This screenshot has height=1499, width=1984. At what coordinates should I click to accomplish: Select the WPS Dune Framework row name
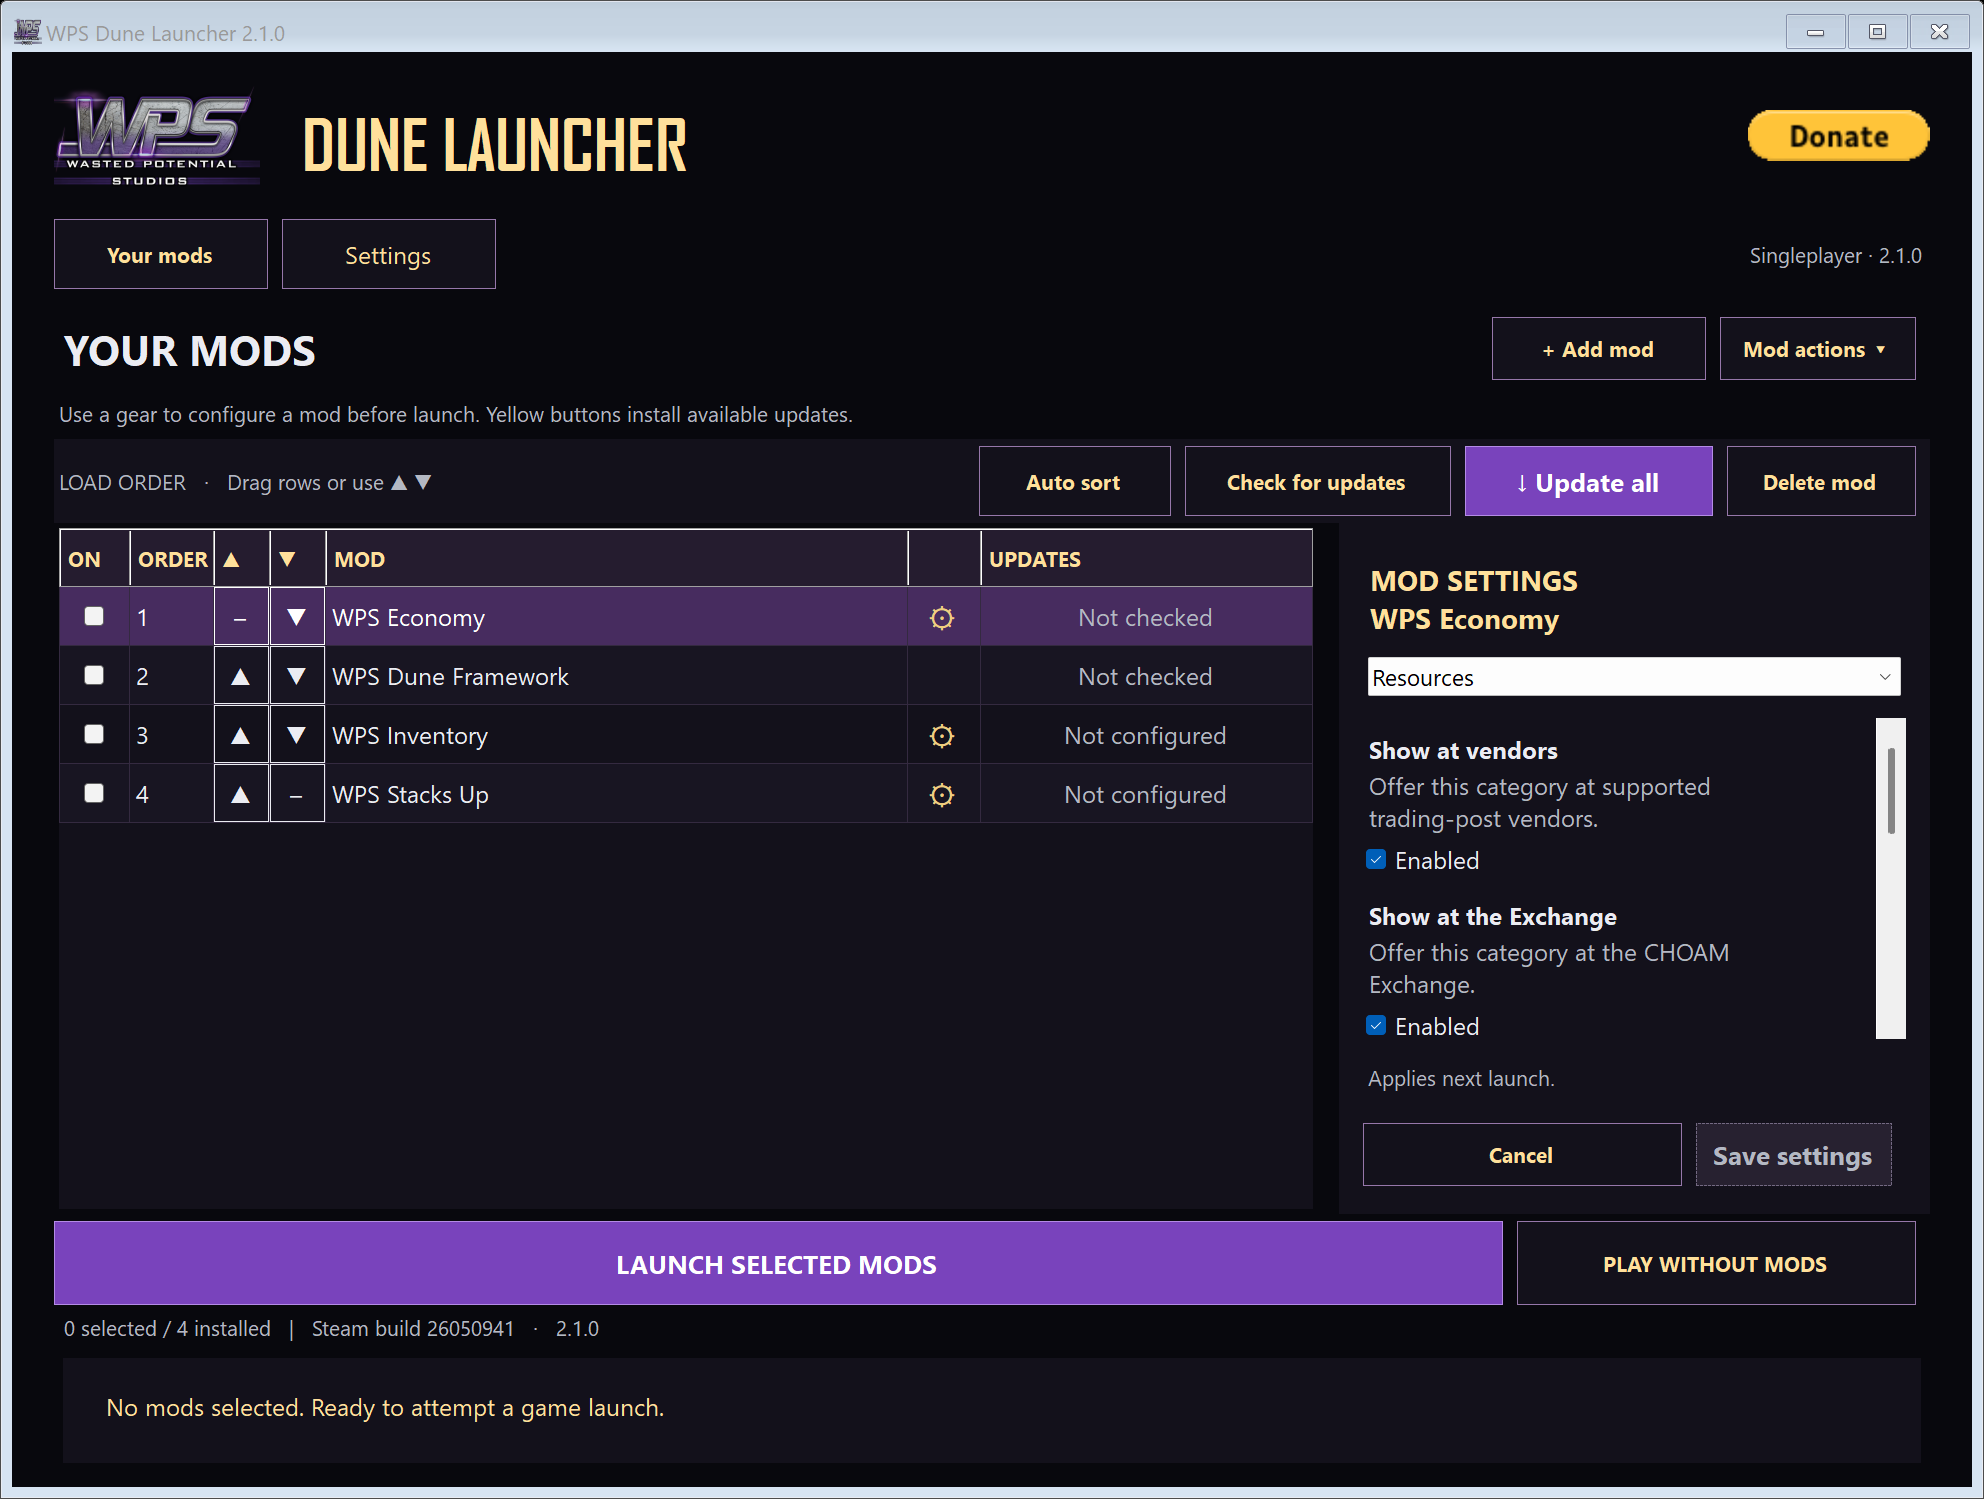(450, 677)
